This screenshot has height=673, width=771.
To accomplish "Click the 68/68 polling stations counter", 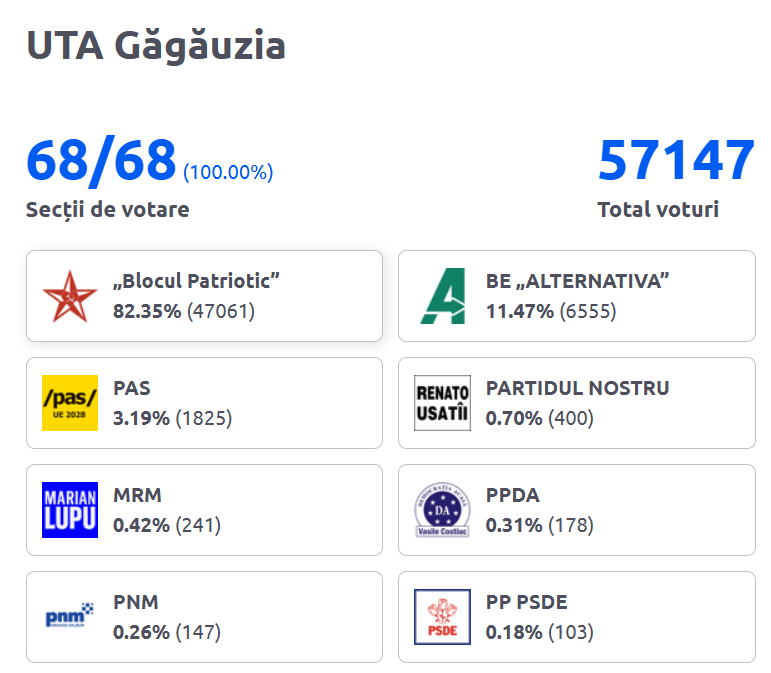I will (101, 161).
